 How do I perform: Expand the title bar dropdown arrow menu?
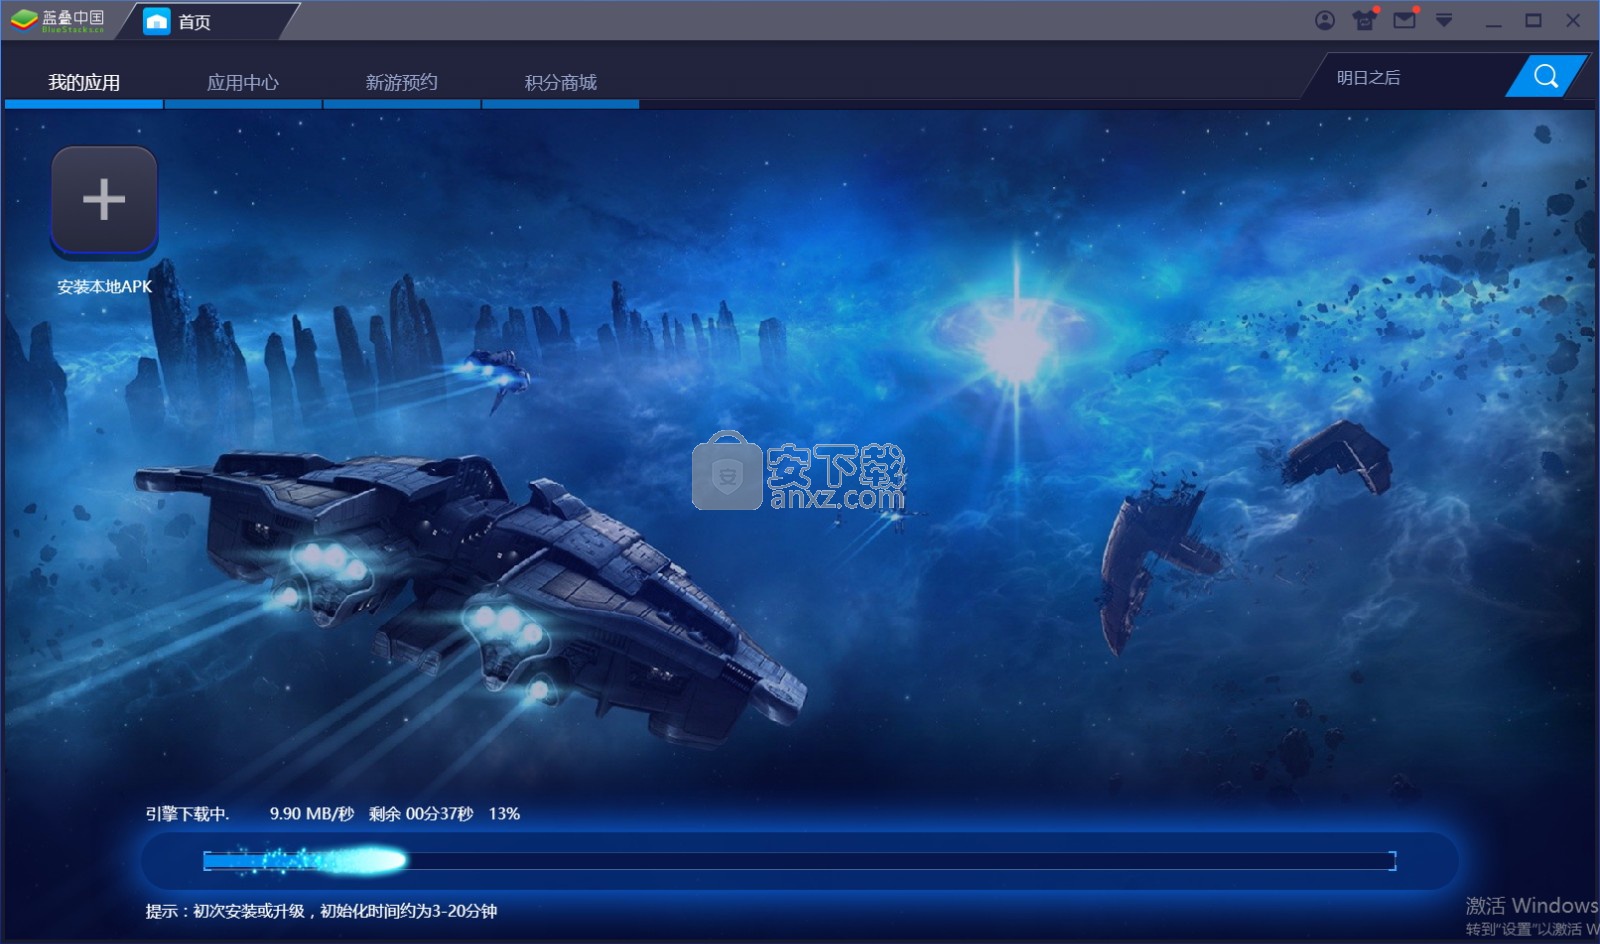(x=1444, y=20)
